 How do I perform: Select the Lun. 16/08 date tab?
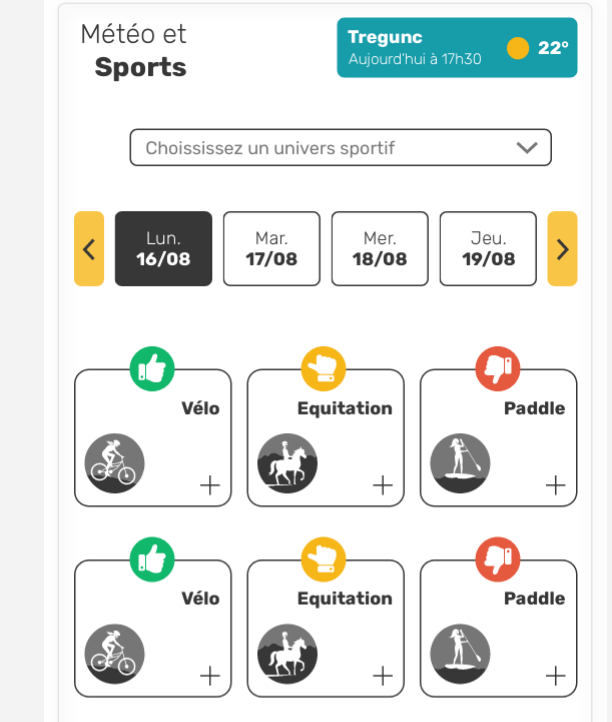(163, 249)
